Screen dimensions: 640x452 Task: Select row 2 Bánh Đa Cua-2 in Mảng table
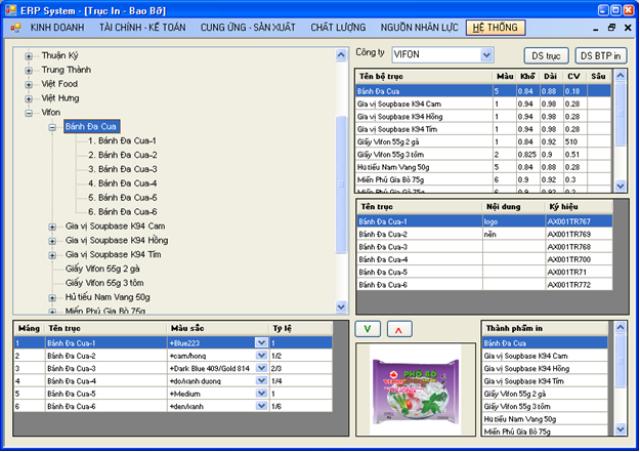[x=173, y=356]
